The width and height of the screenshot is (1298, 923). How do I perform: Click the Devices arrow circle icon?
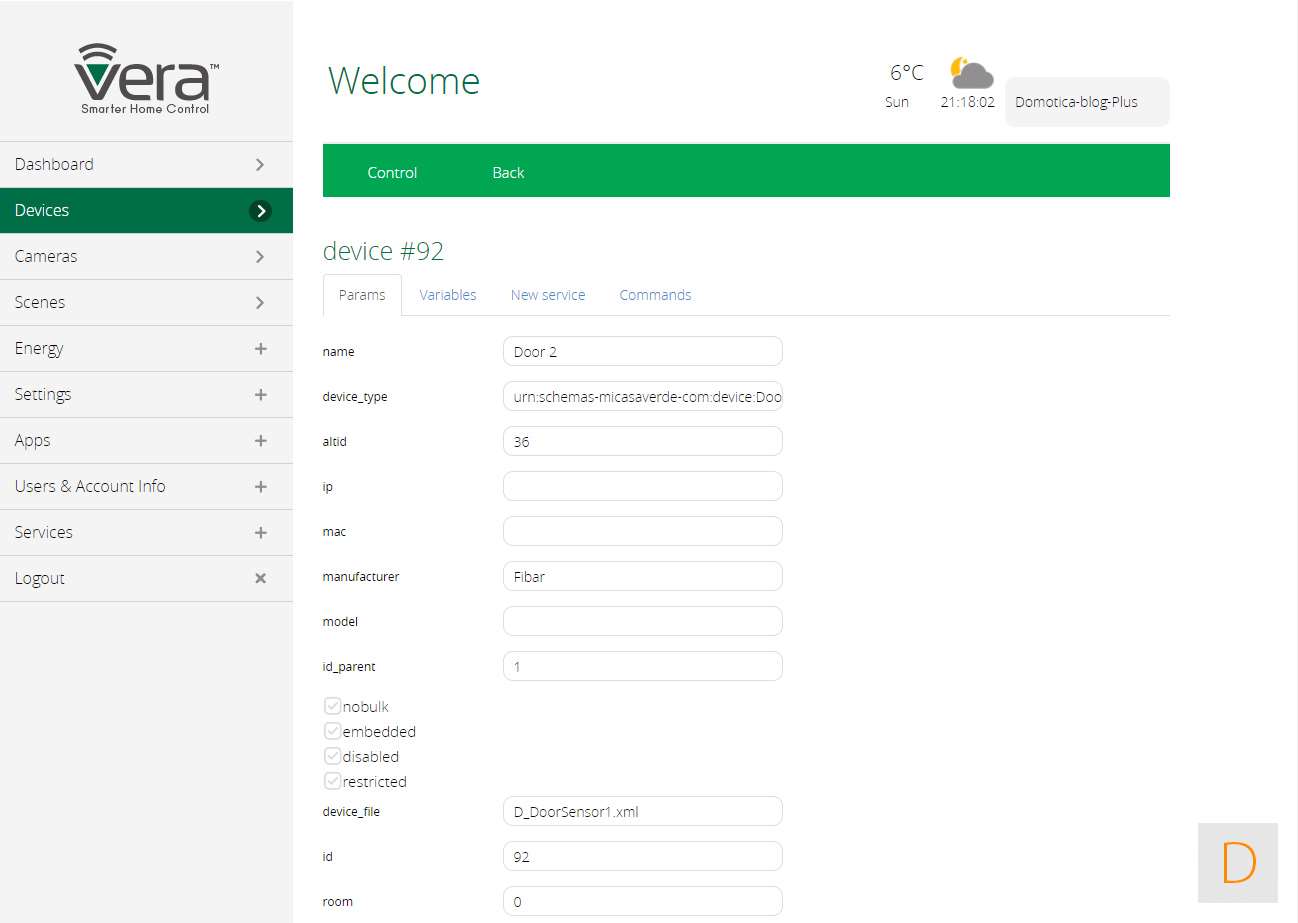260,210
